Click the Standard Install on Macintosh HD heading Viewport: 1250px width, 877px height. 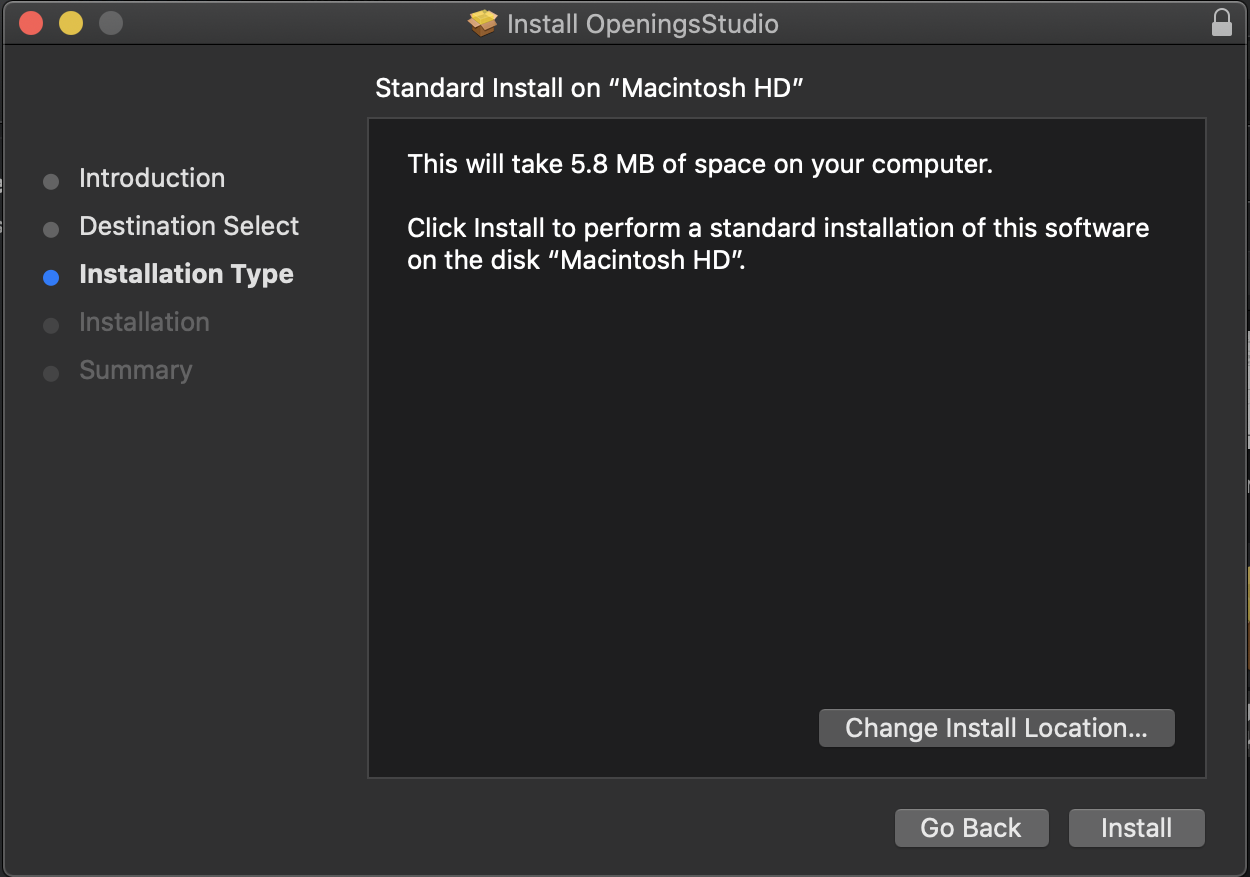pos(589,88)
